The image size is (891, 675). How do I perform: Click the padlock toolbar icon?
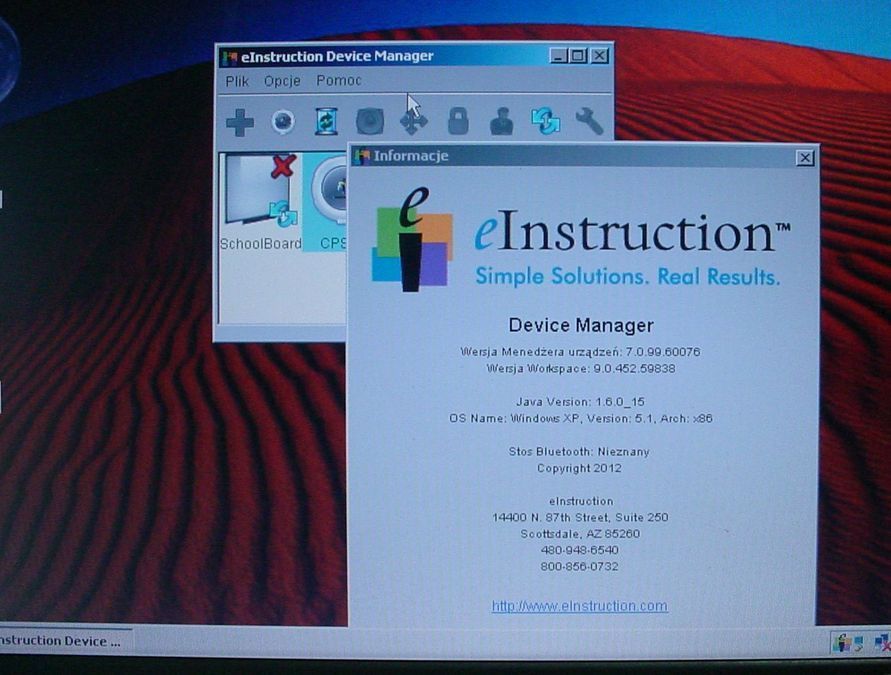(458, 121)
